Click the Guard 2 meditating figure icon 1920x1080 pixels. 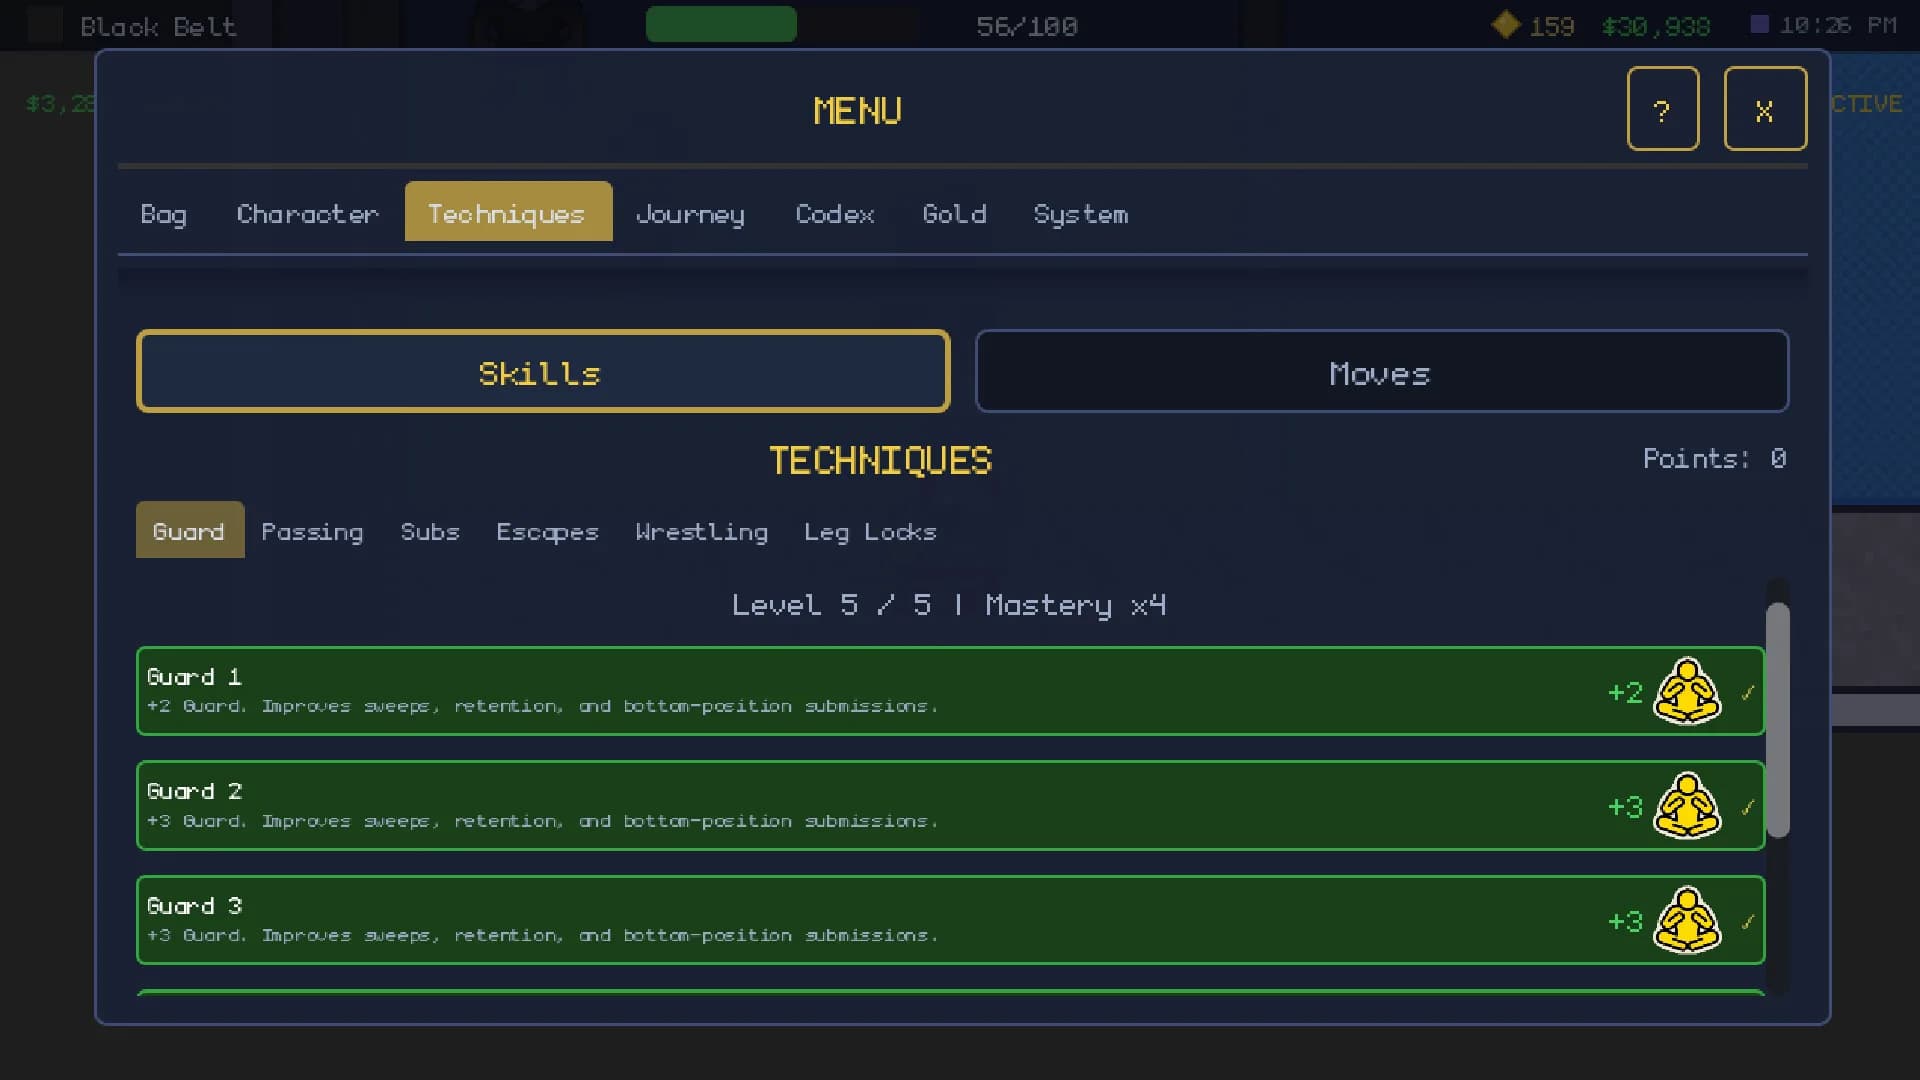pos(1687,806)
